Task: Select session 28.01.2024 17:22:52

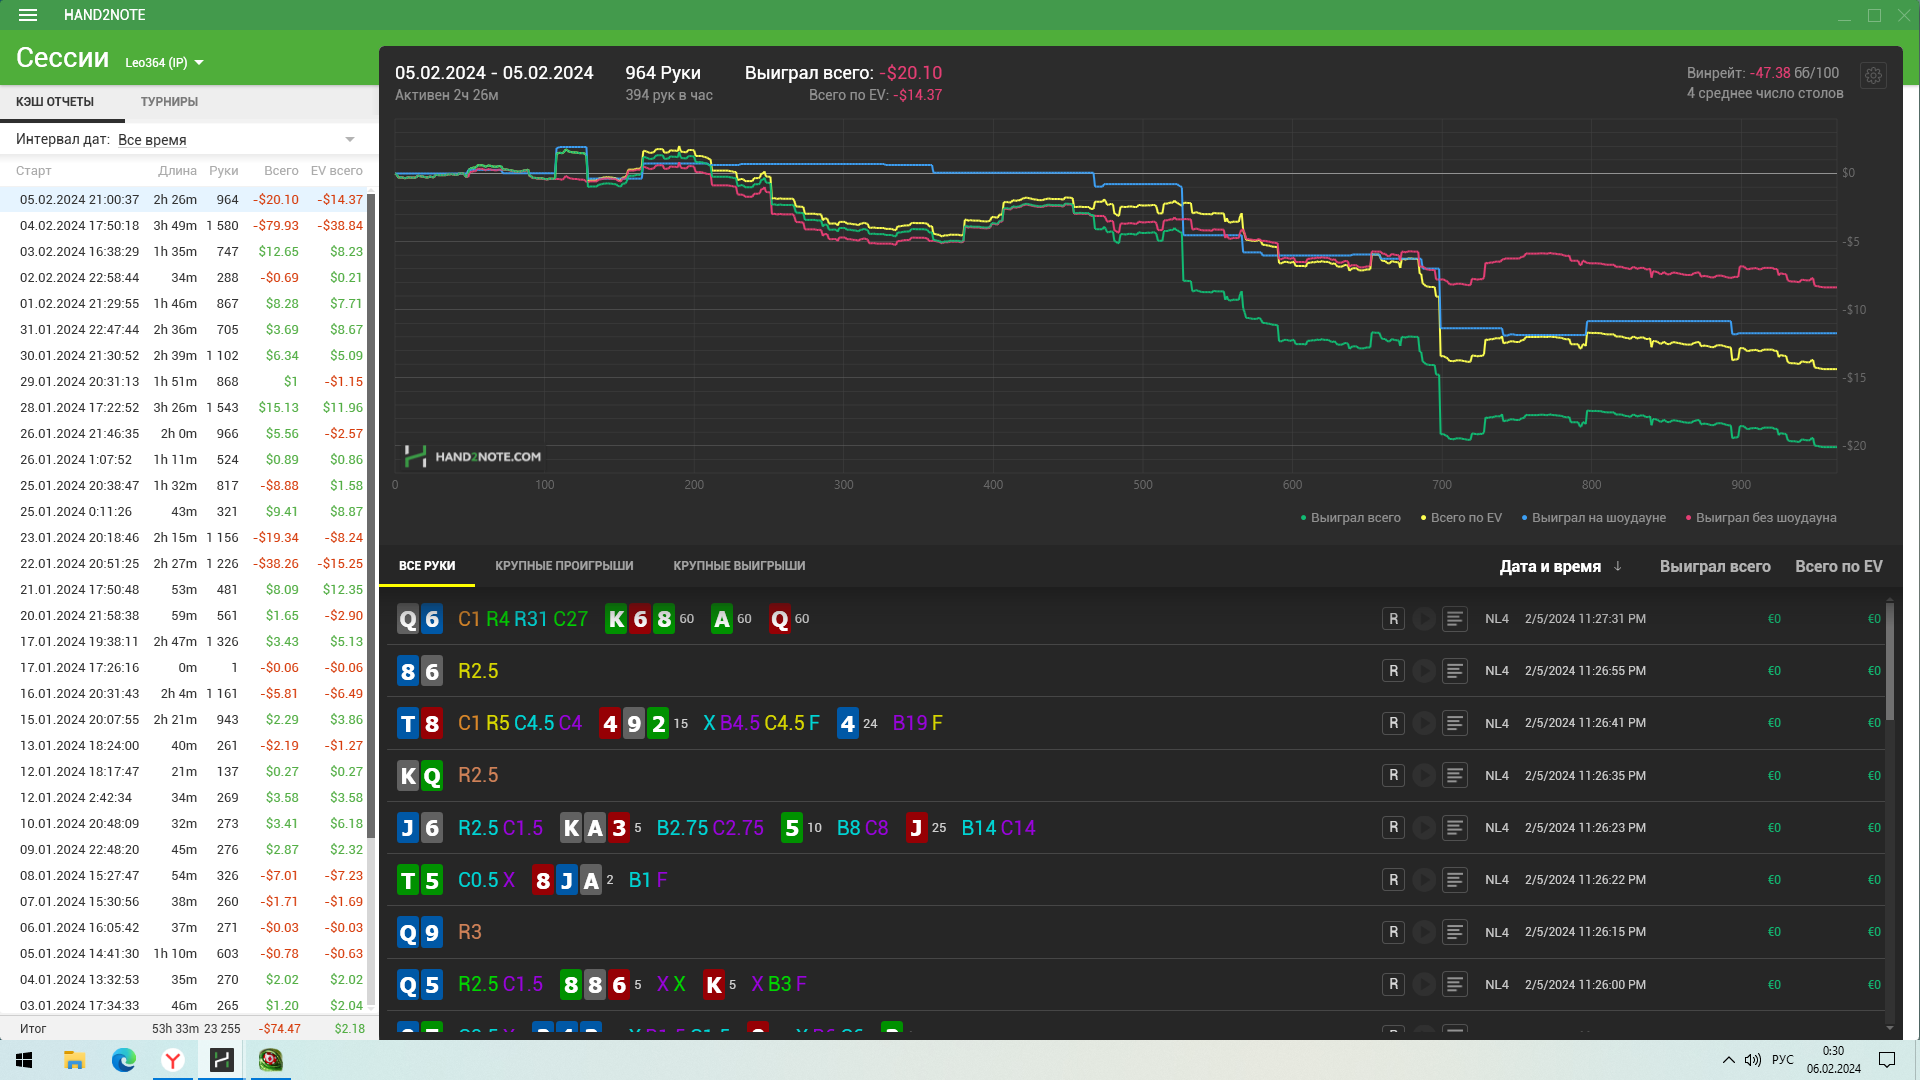Action: (184, 408)
